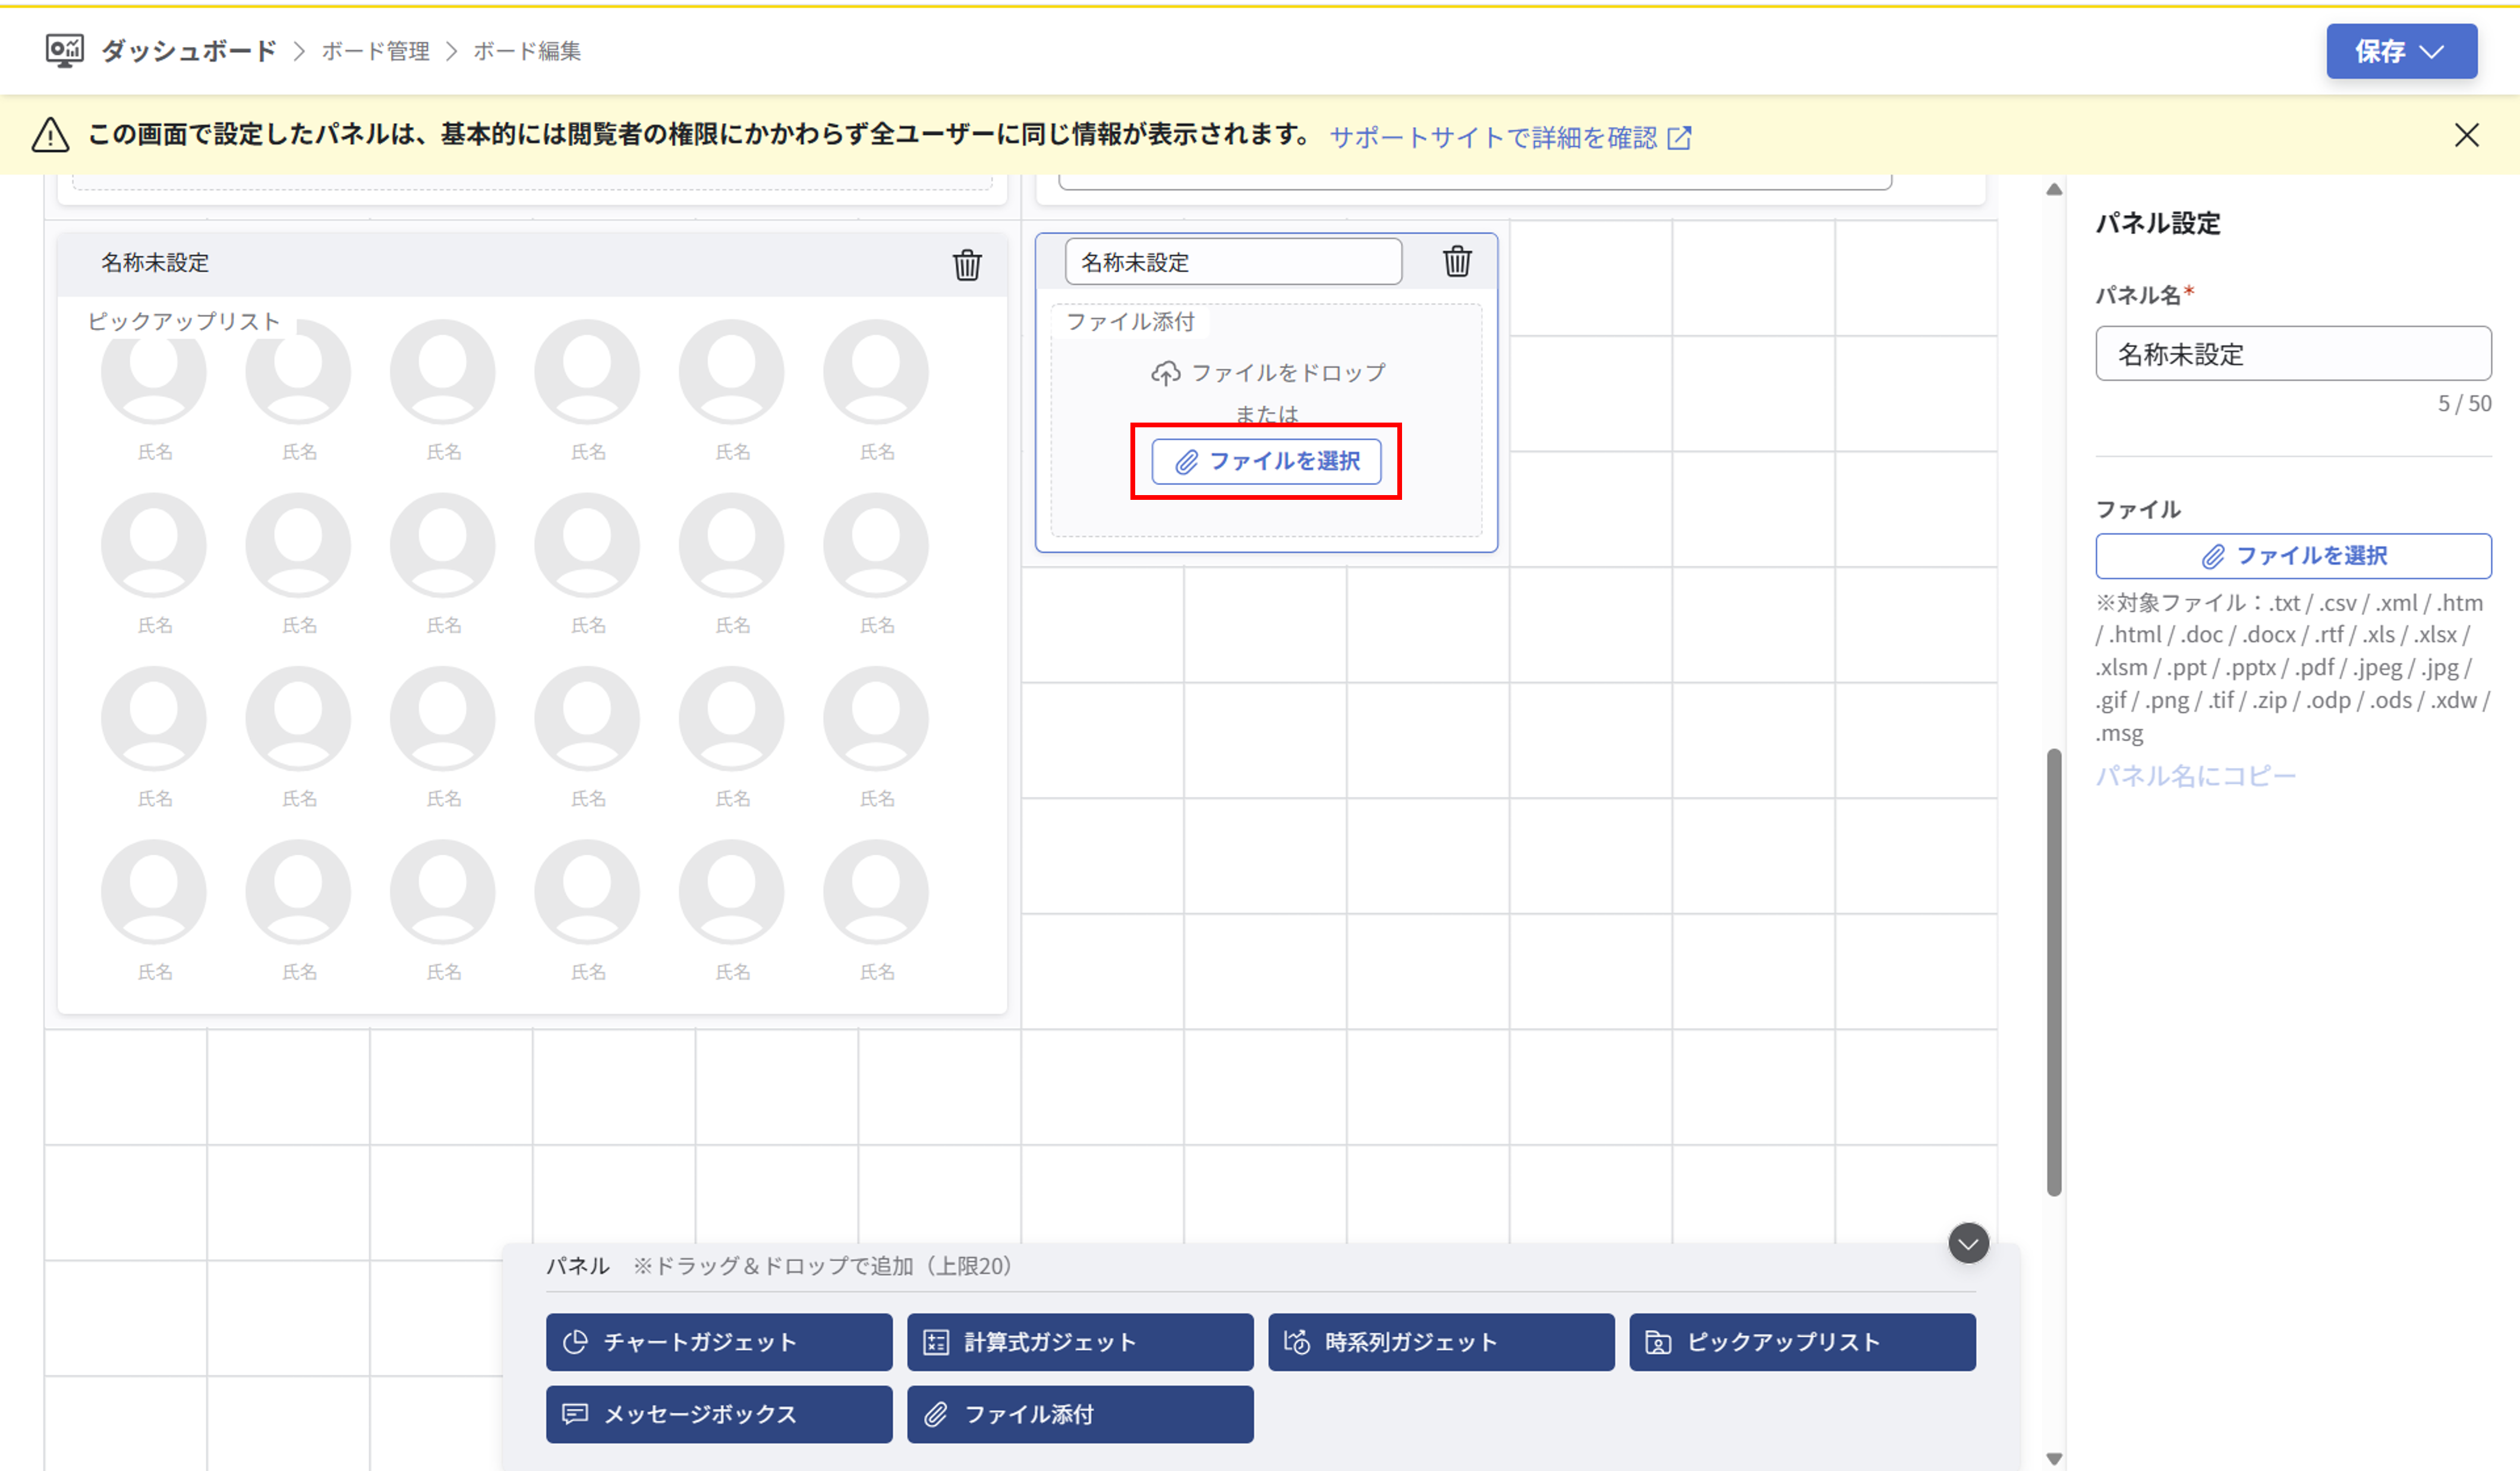2520x1471 pixels.
Task: Select the 名称未設定 pickup list panel header
Action: click(x=532, y=264)
